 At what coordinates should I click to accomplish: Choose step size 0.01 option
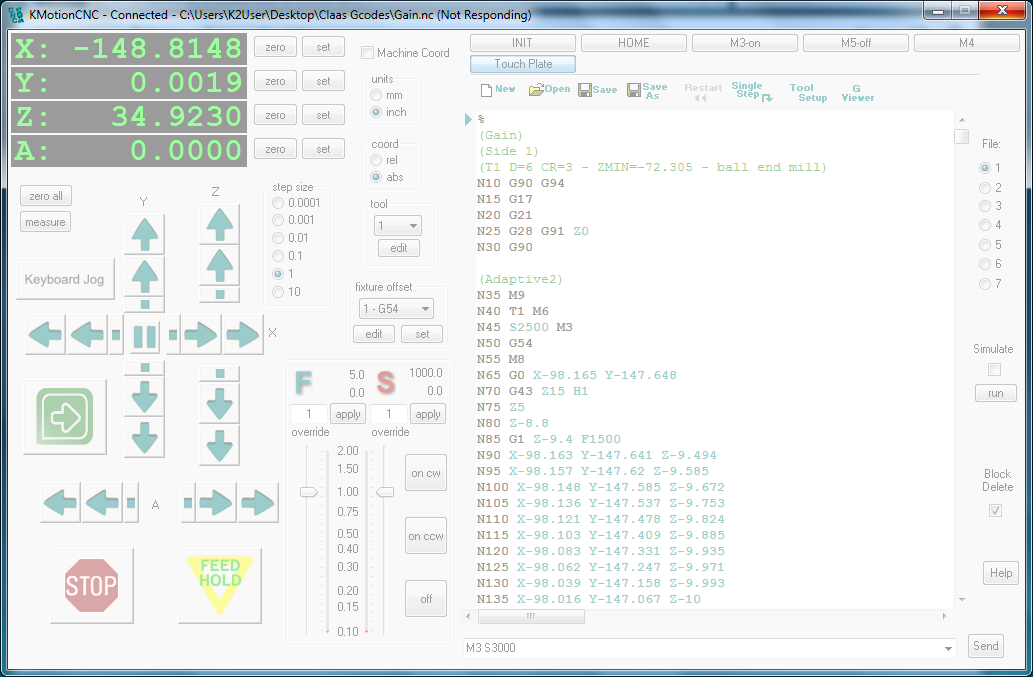click(278, 238)
